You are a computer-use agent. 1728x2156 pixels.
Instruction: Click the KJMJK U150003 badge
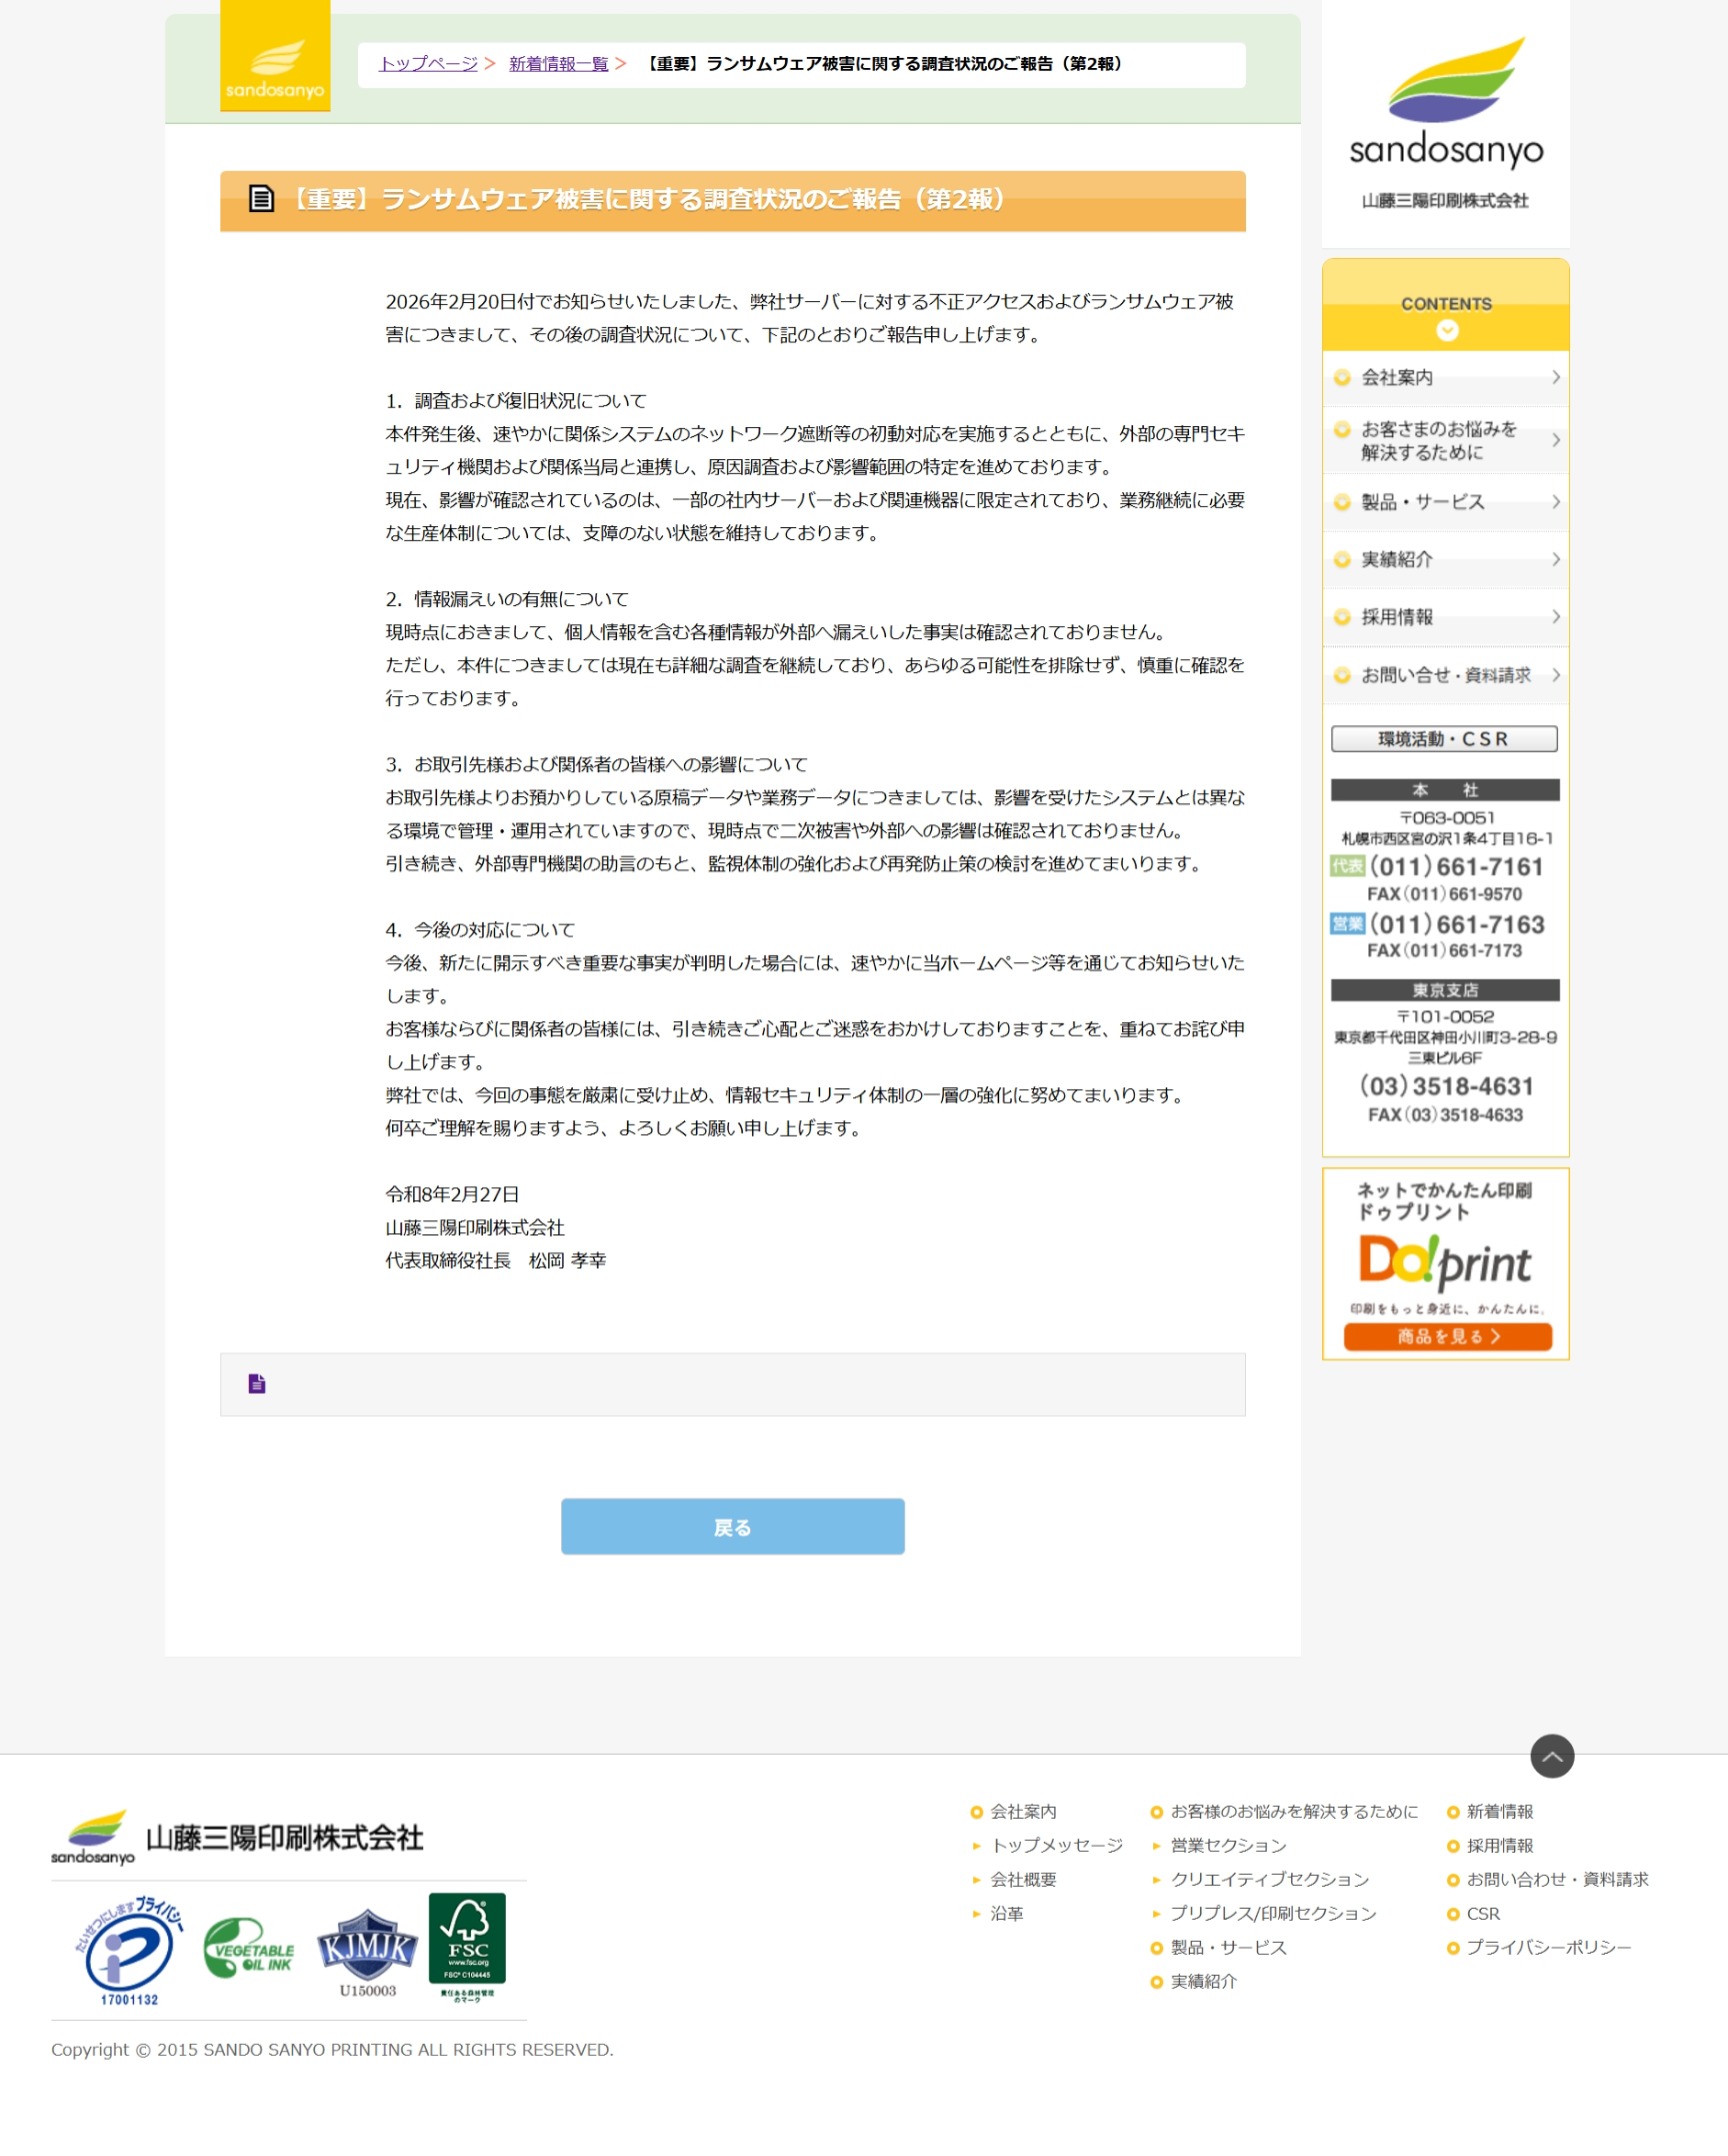[367, 1948]
